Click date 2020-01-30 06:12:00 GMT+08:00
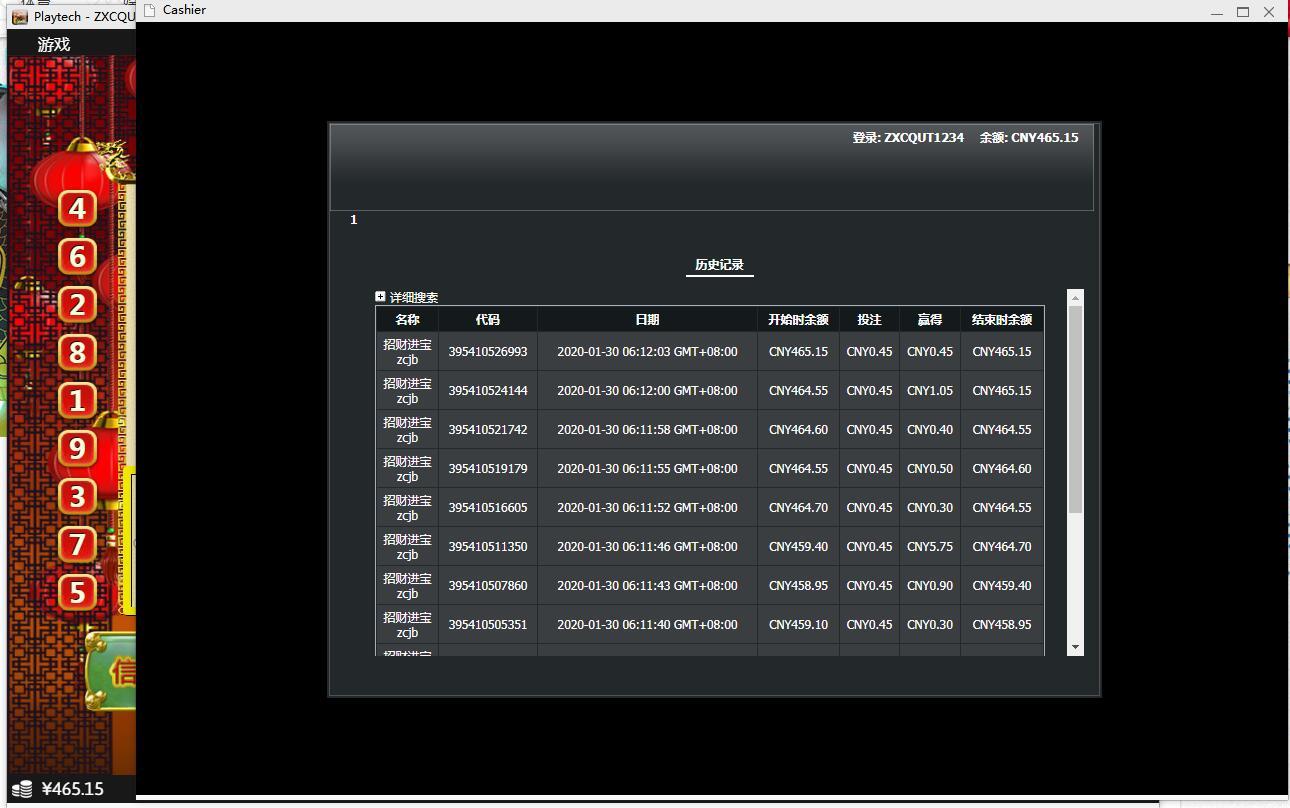The image size is (1290, 808). (x=647, y=391)
